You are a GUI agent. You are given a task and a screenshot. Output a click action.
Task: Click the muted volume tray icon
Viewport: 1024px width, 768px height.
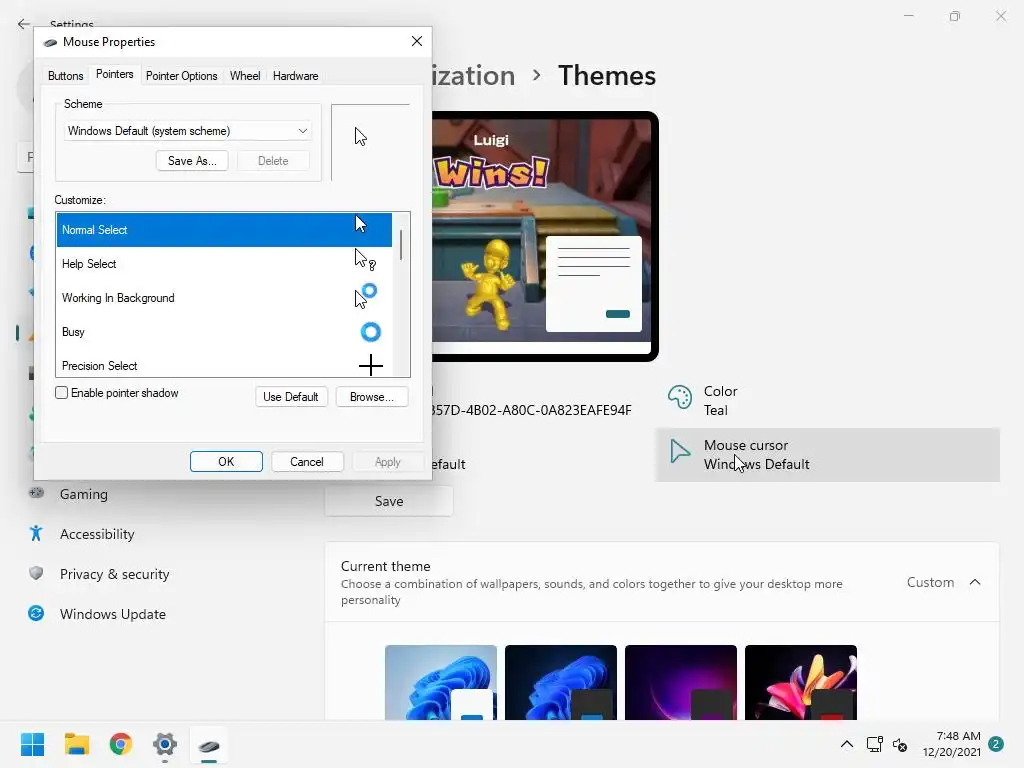[x=900, y=744]
